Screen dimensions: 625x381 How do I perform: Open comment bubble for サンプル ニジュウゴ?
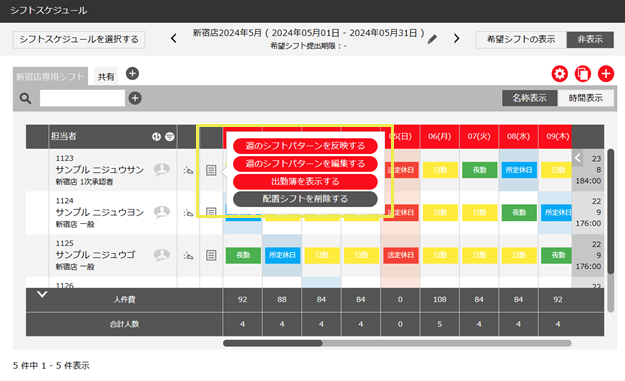tap(162, 255)
